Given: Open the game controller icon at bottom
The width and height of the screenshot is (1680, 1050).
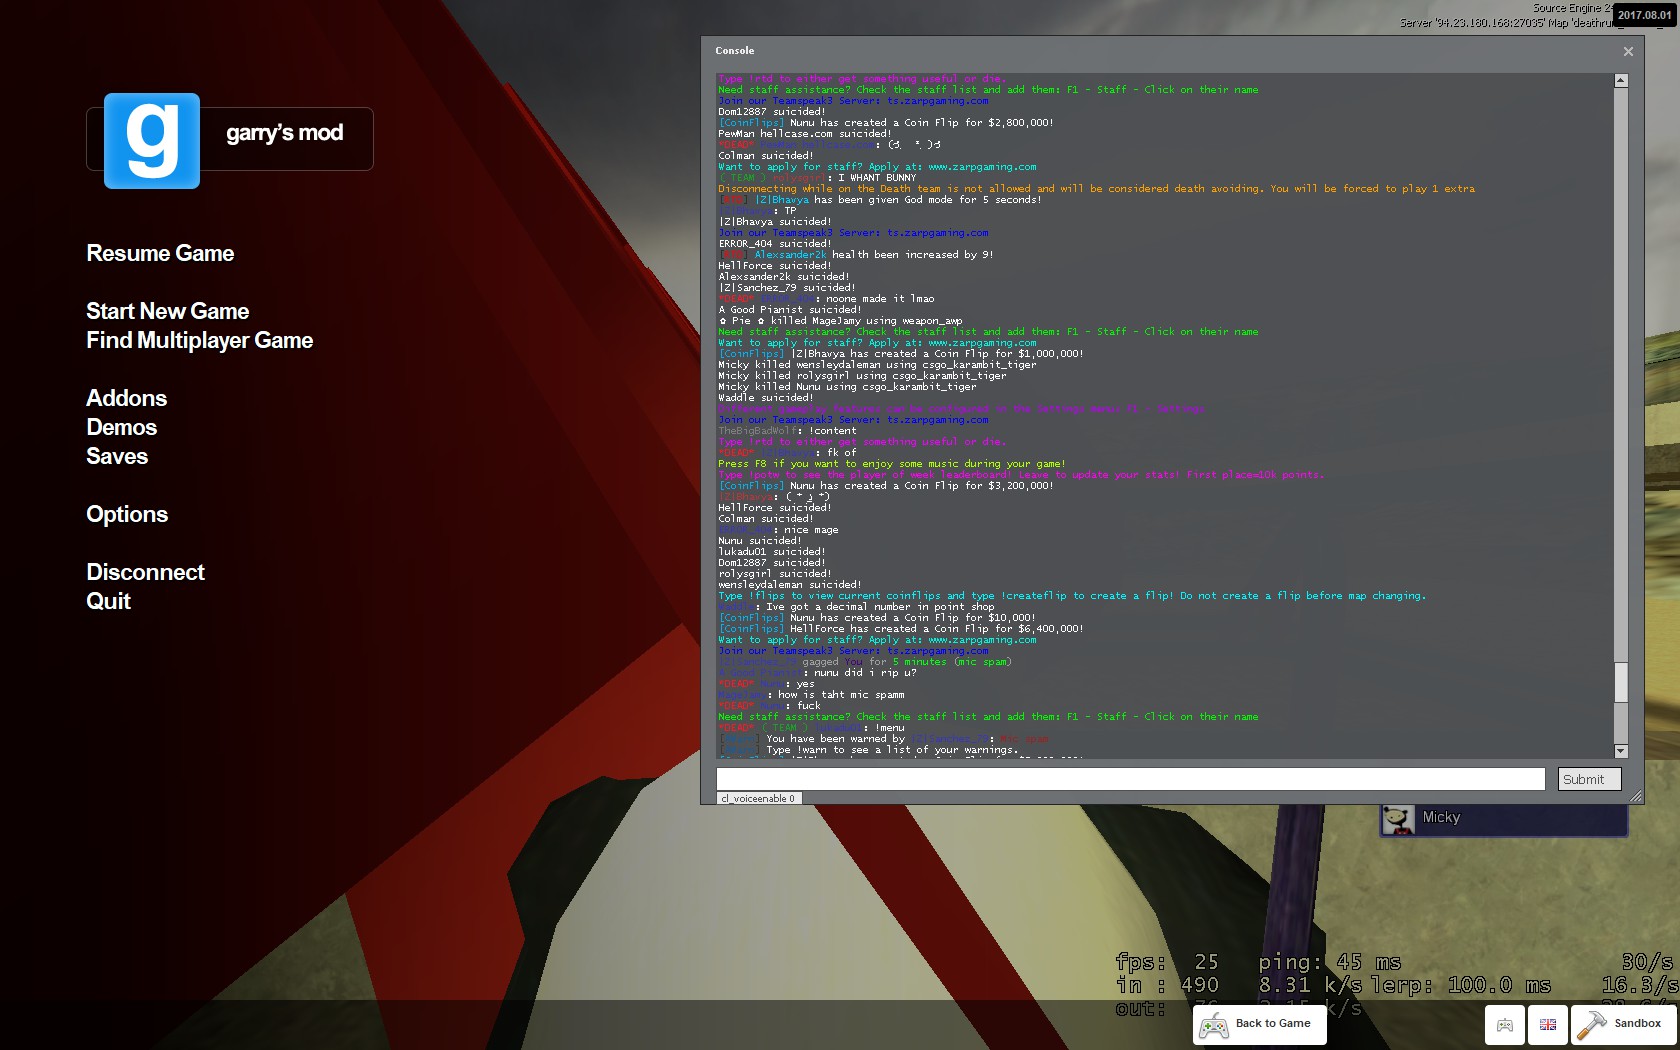Looking at the screenshot, I should tap(1504, 1024).
